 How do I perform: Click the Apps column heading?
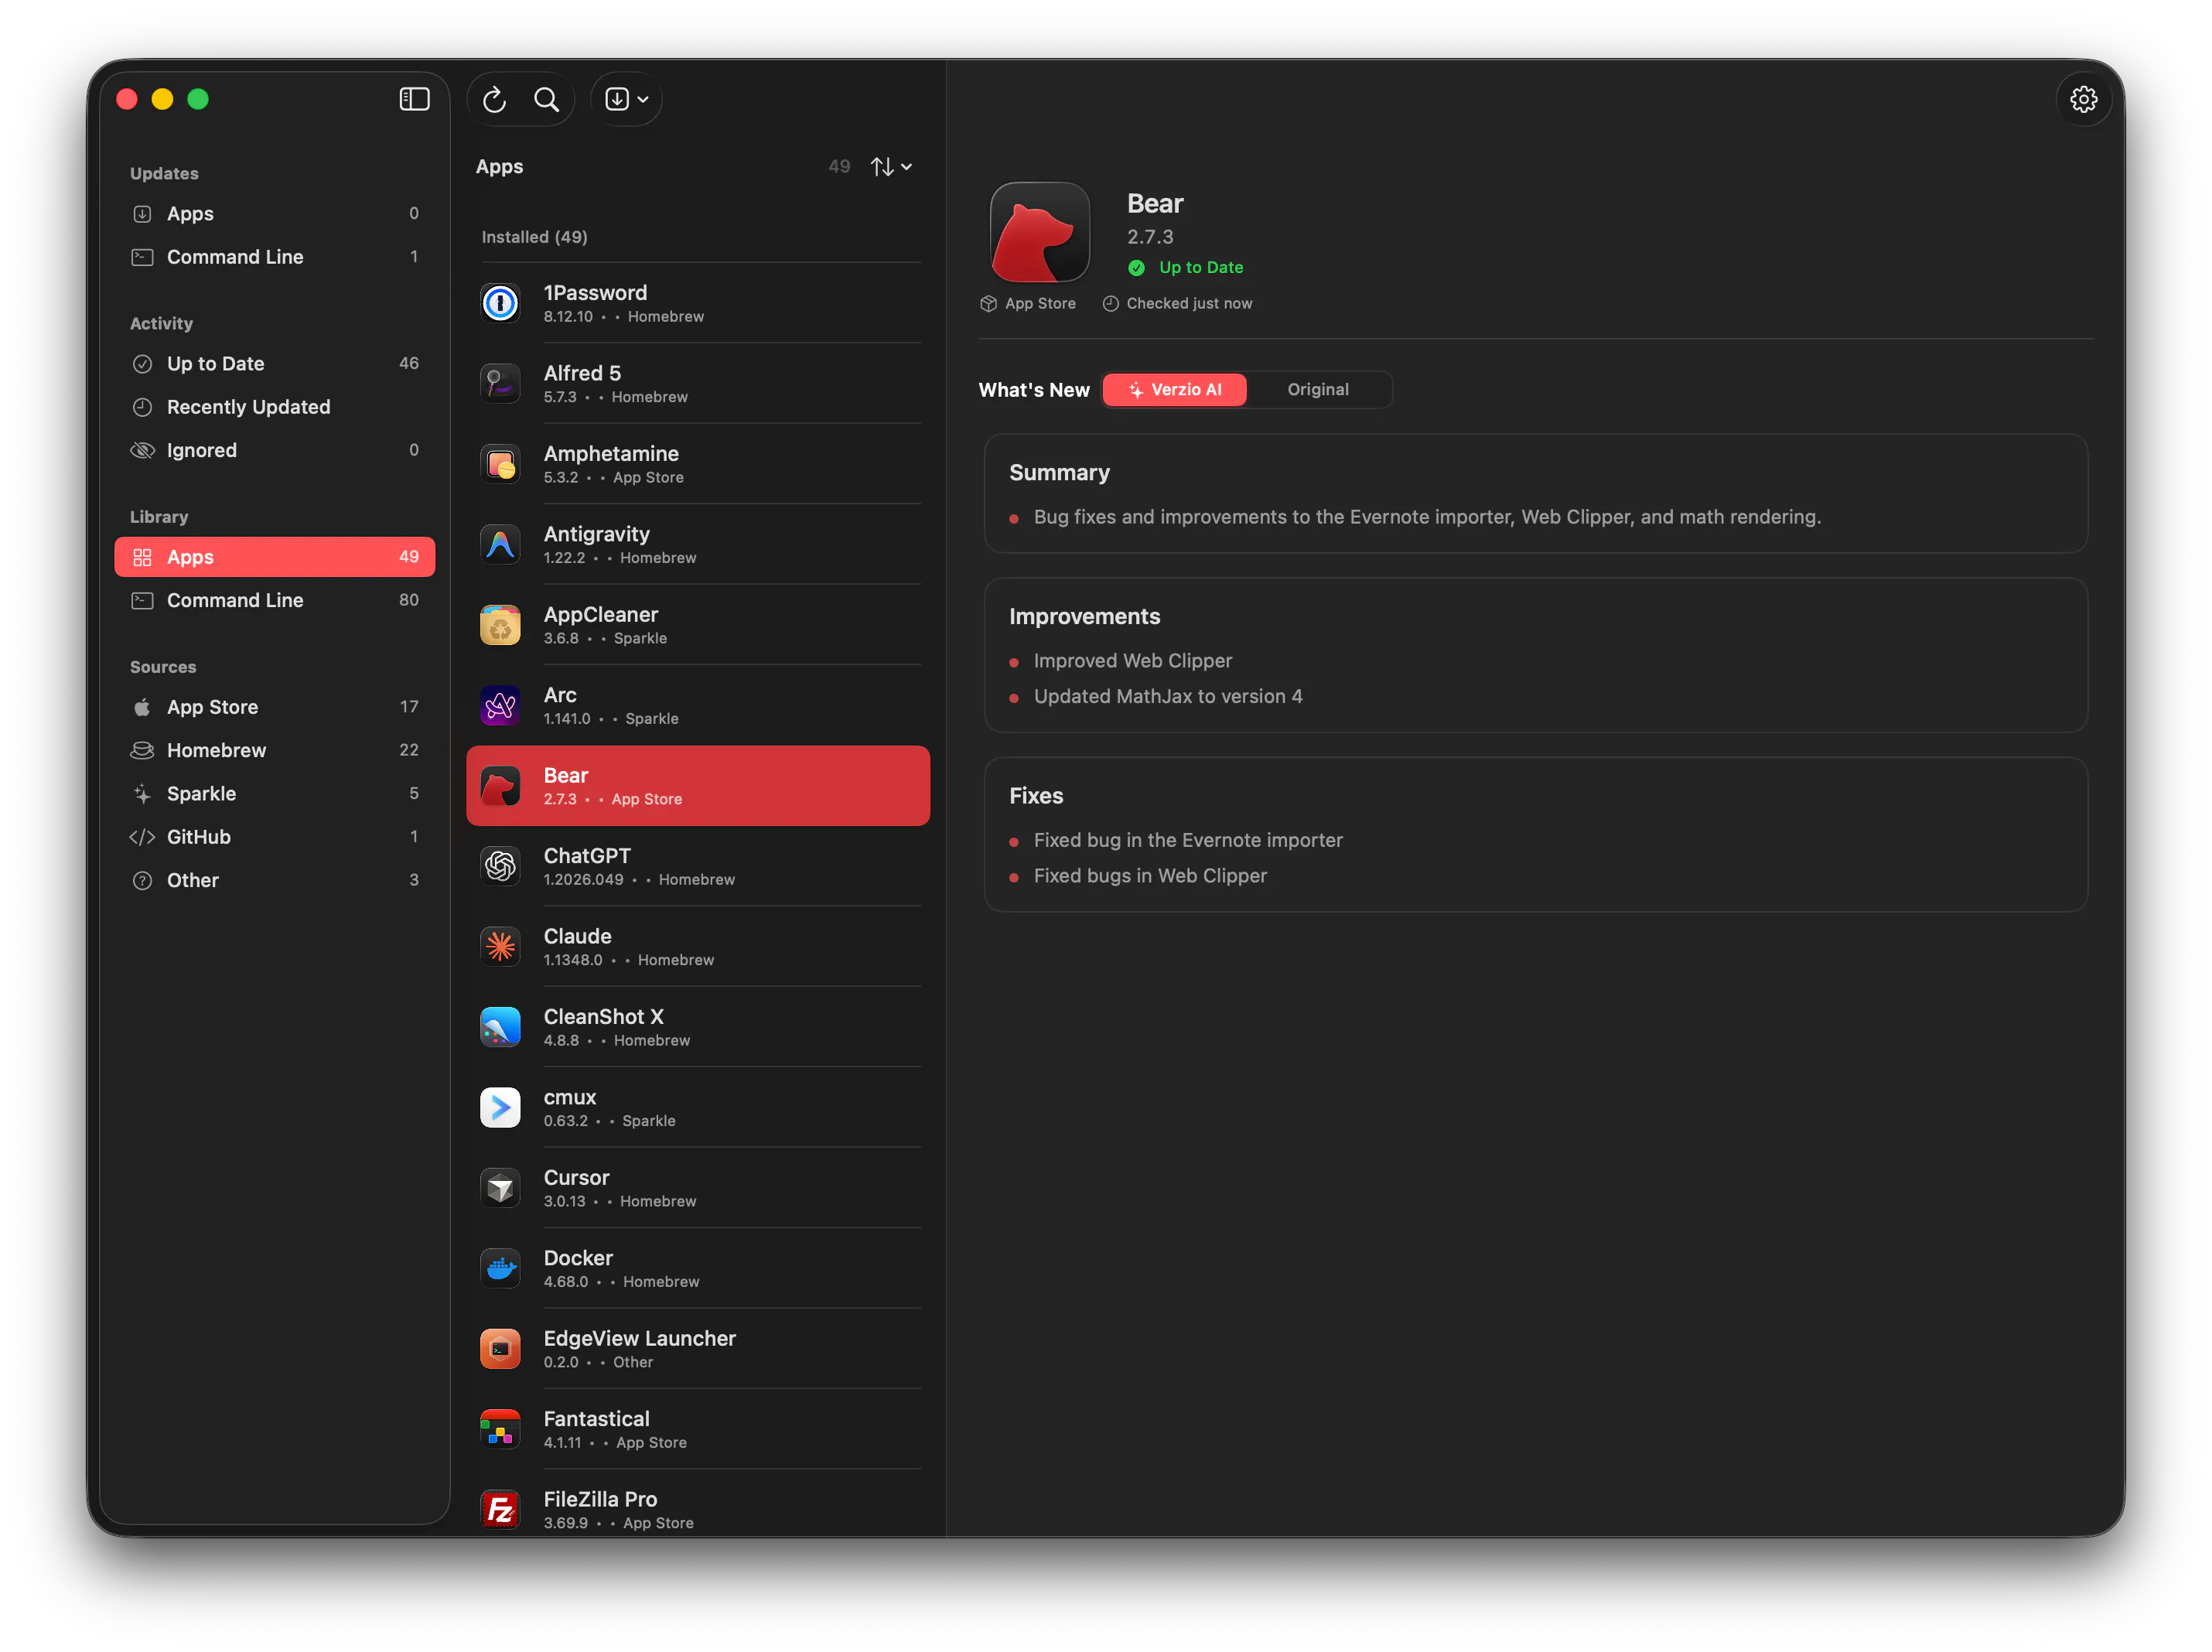click(x=499, y=167)
